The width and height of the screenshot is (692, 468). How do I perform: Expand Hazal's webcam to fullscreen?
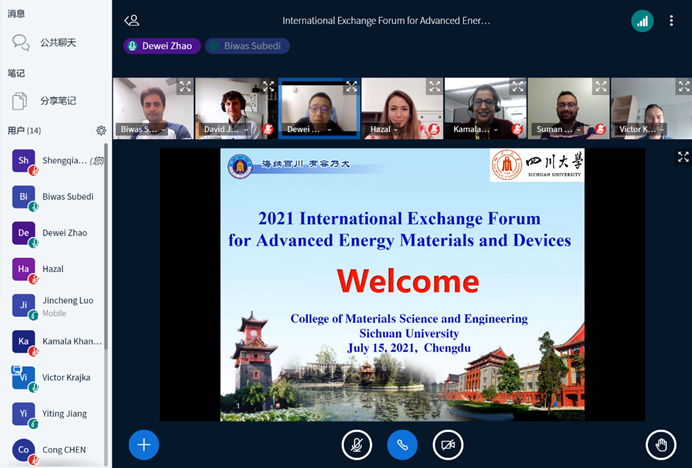433,87
